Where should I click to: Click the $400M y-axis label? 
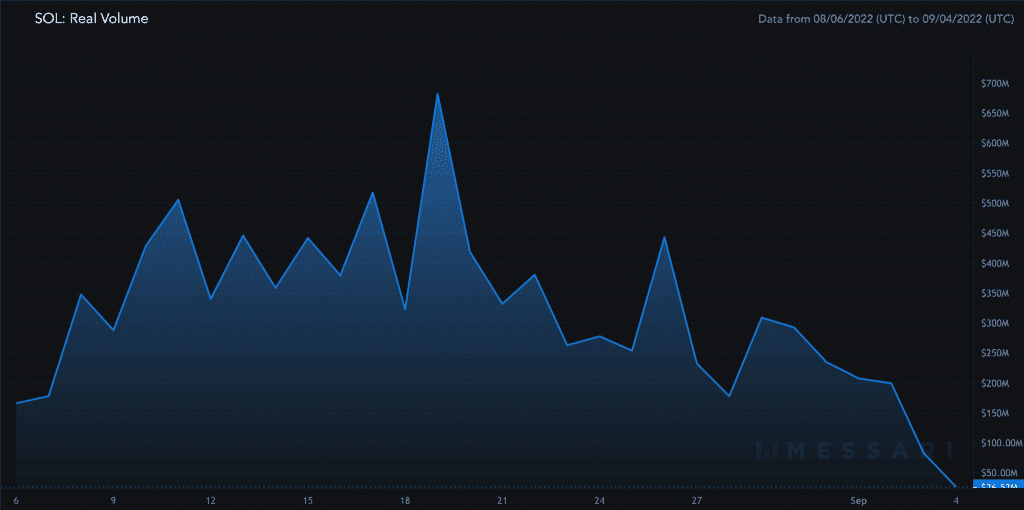996,263
